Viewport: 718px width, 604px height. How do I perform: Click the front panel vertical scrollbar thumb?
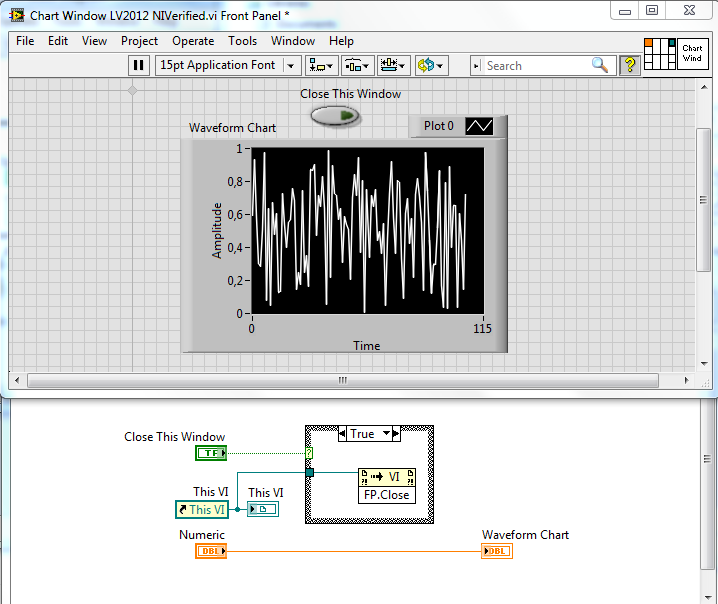click(703, 200)
